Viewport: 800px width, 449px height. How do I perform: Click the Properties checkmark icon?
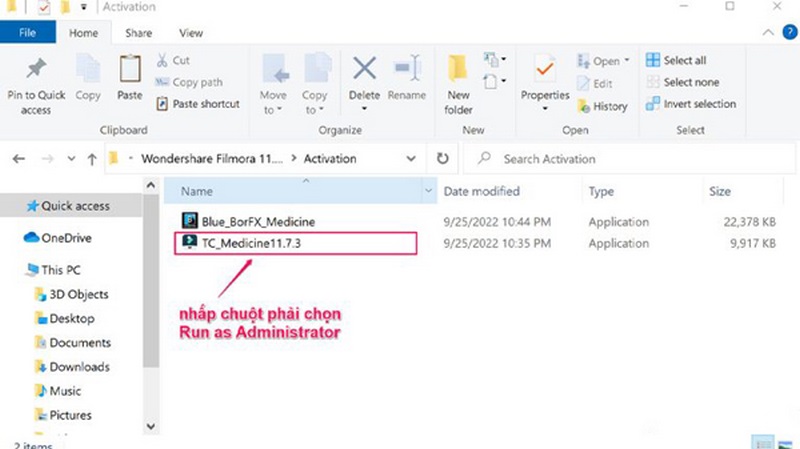pos(544,69)
